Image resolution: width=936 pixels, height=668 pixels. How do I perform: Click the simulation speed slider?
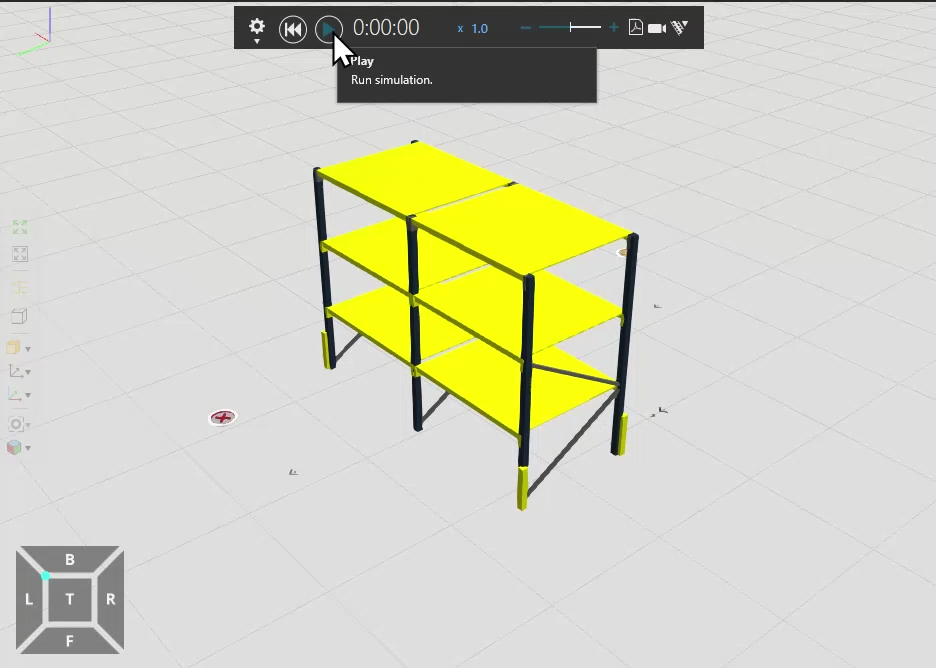[570, 27]
